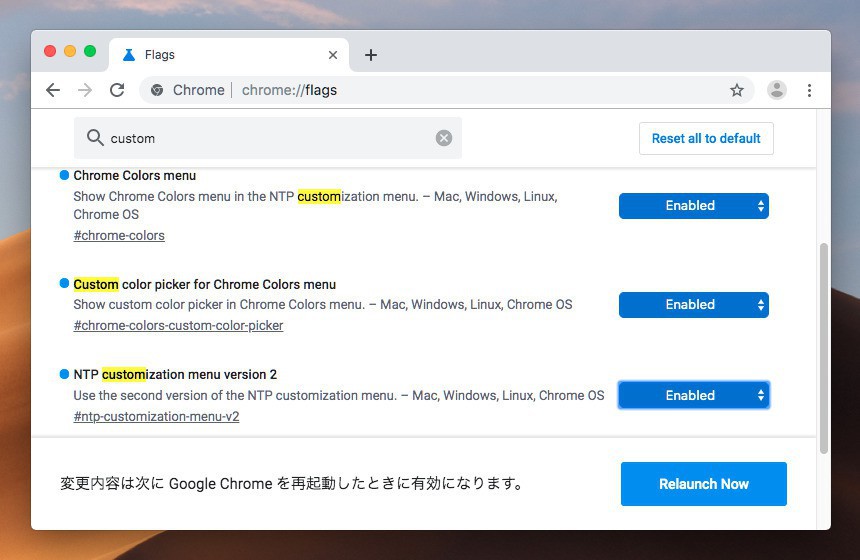The image size is (860, 560).
Task: Open a new tab with plus button
Action: [x=371, y=55]
